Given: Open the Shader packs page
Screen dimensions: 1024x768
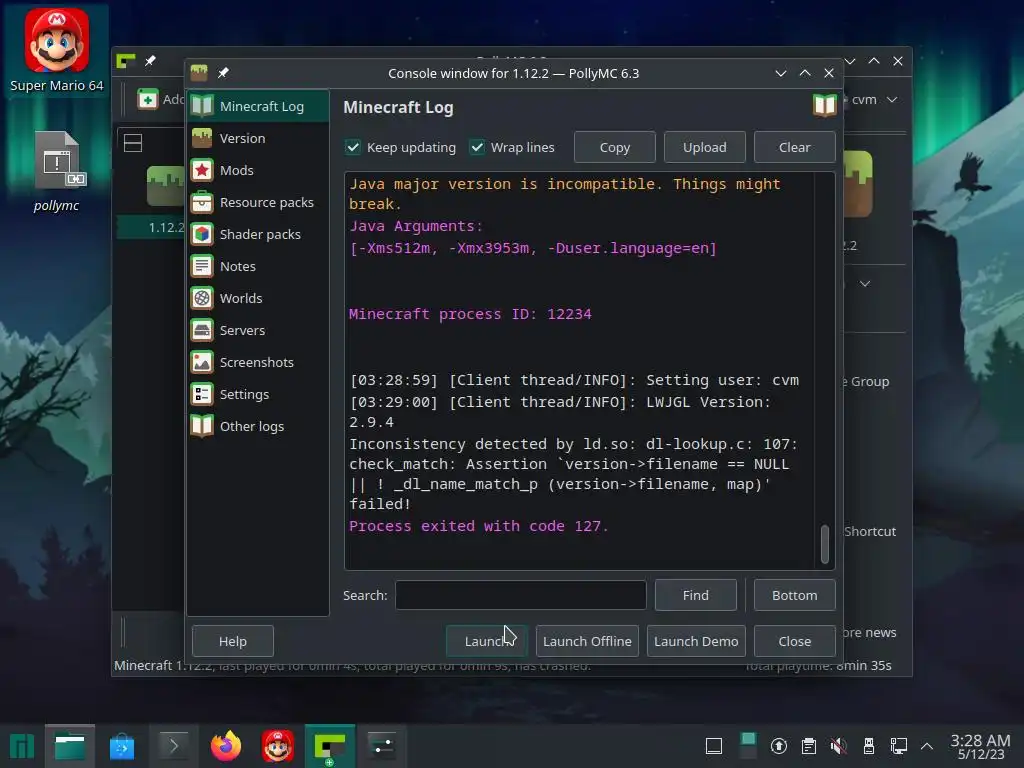Looking at the screenshot, I should pyautogui.click(x=258, y=234).
